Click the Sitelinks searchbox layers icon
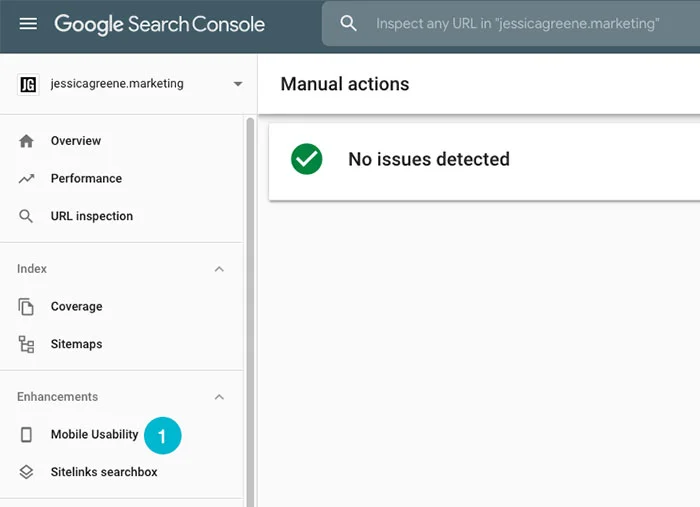This screenshot has width=700, height=507. pos(26,472)
